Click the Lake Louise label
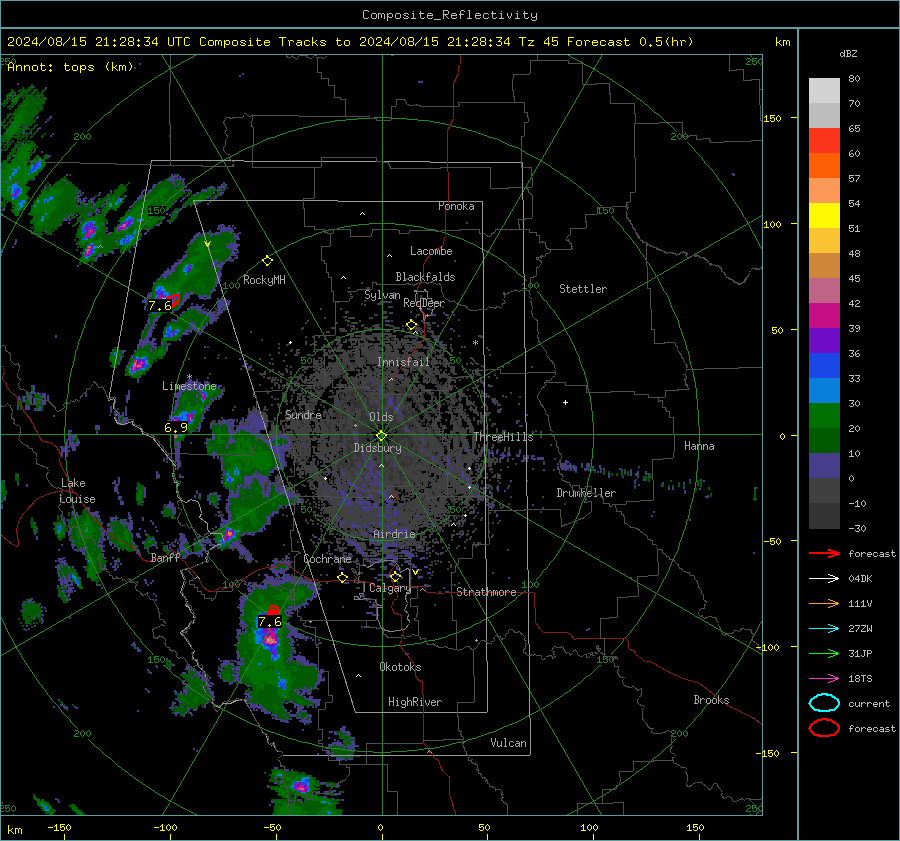The image size is (900, 841). pyautogui.click(x=78, y=491)
